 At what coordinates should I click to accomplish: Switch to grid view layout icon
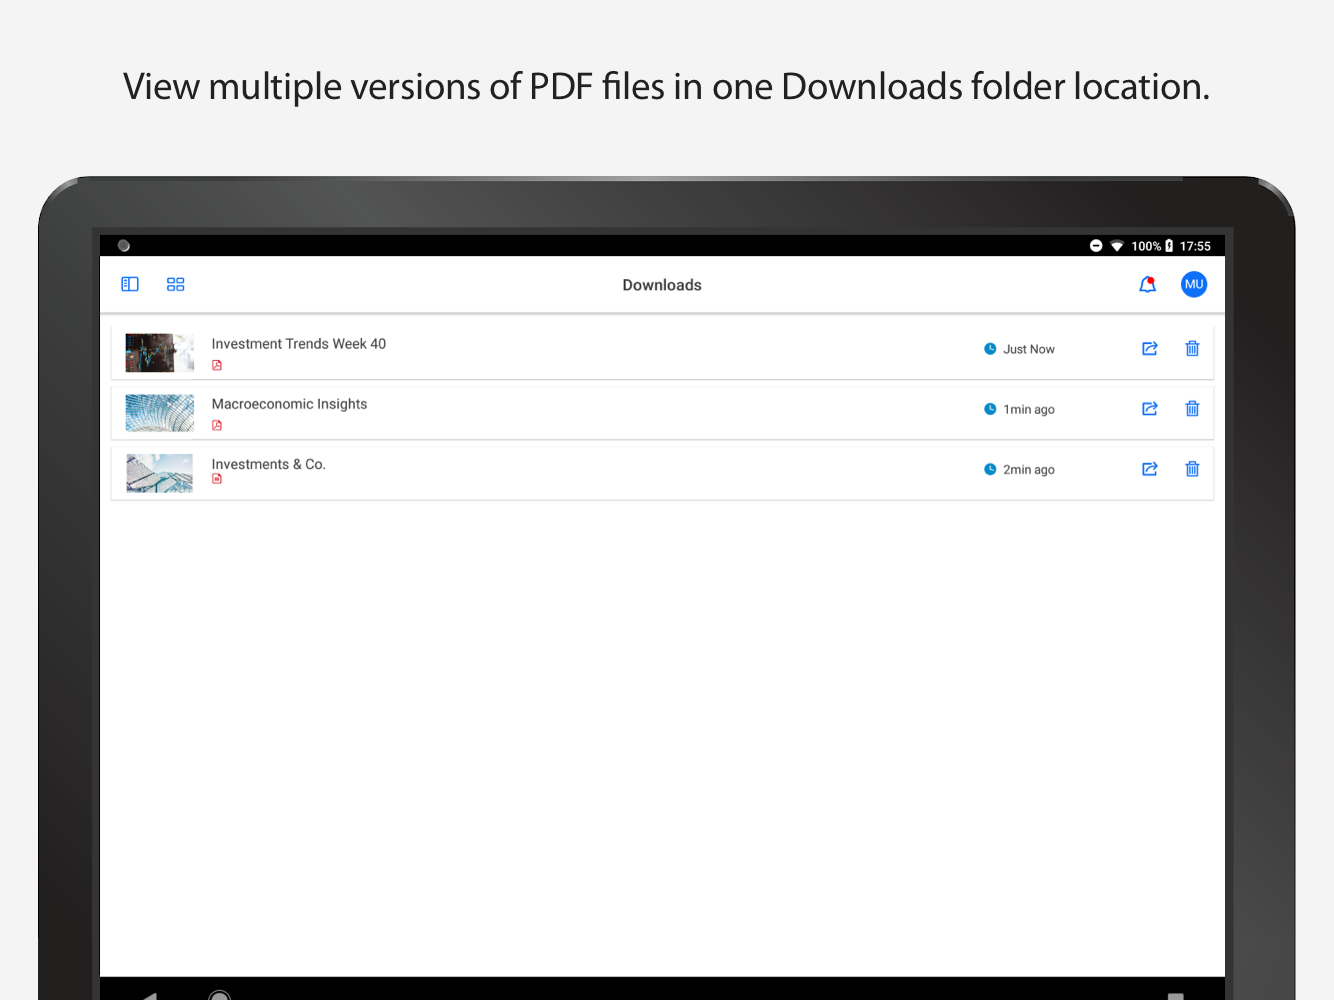point(176,284)
